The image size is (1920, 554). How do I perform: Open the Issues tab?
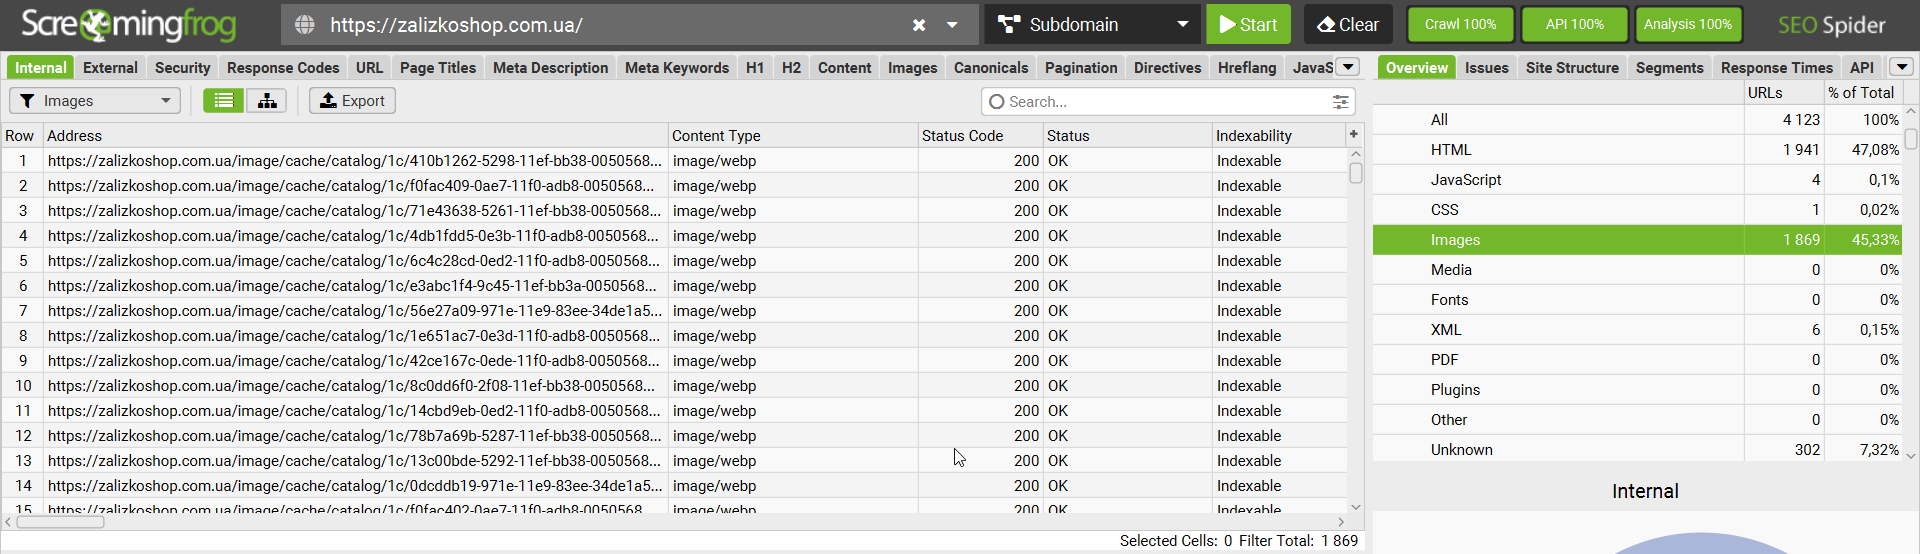pyautogui.click(x=1486, y=68)
